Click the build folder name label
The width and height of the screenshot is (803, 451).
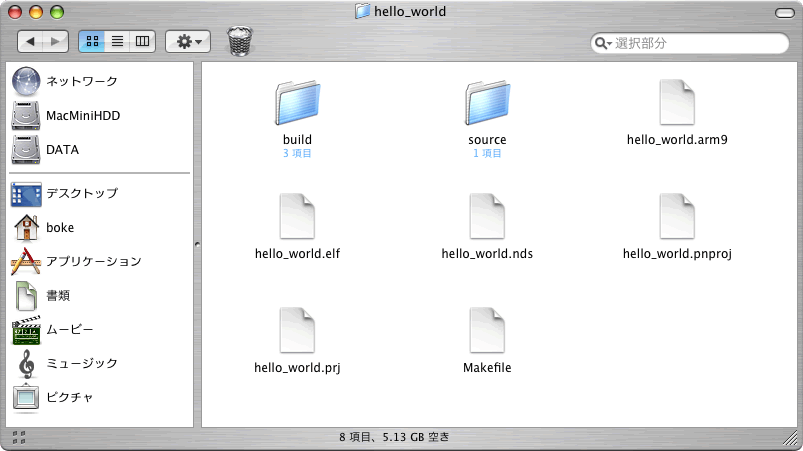coord(297,140)
